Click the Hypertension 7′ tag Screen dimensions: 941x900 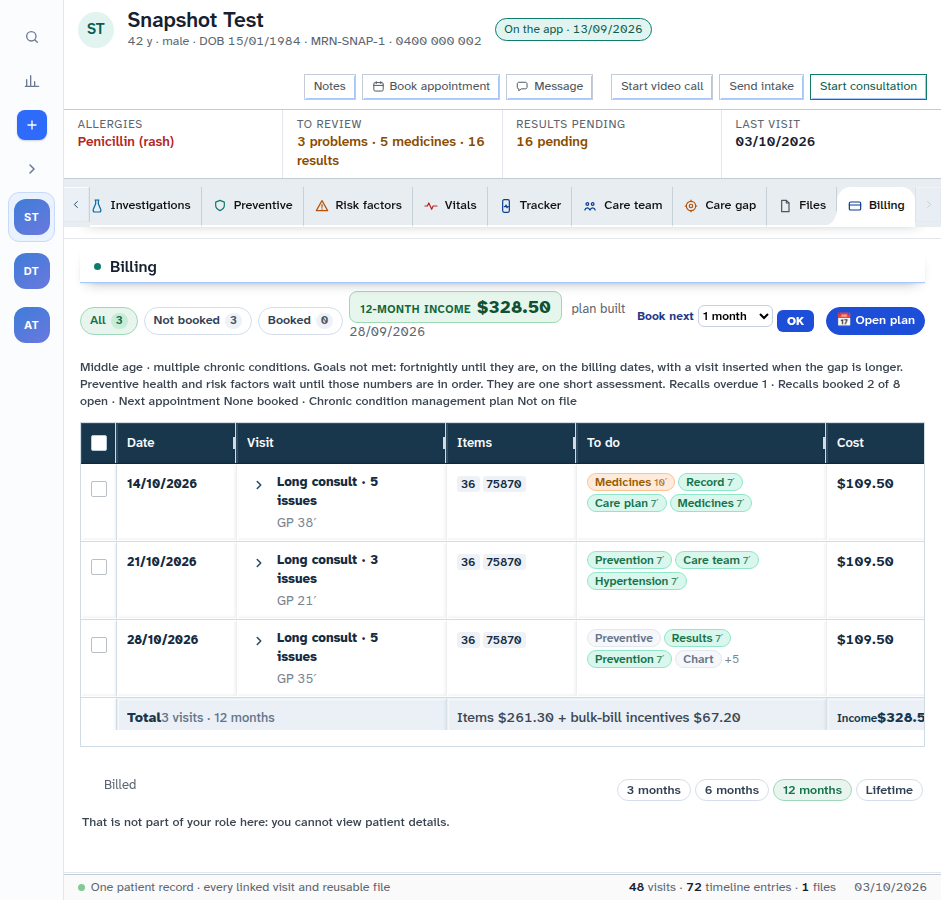pyautogui.click(x=636, y=581)
